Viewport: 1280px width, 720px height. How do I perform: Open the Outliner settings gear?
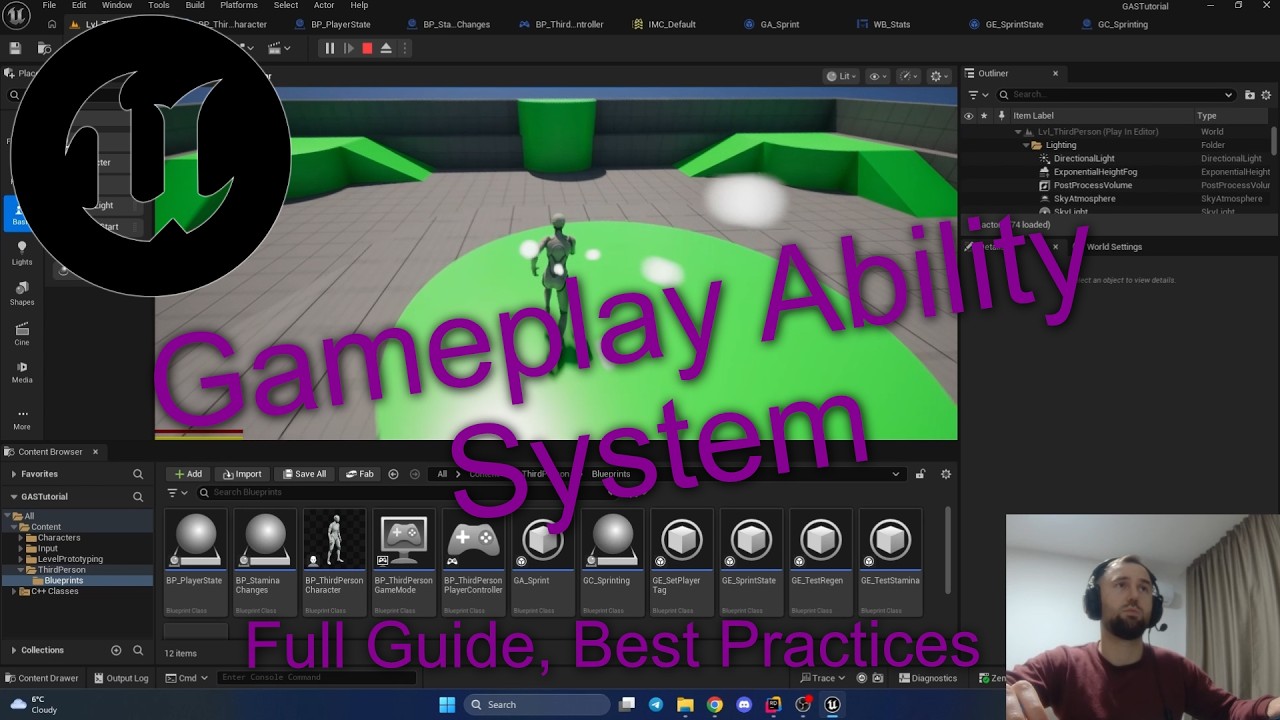click(1266, 95)
